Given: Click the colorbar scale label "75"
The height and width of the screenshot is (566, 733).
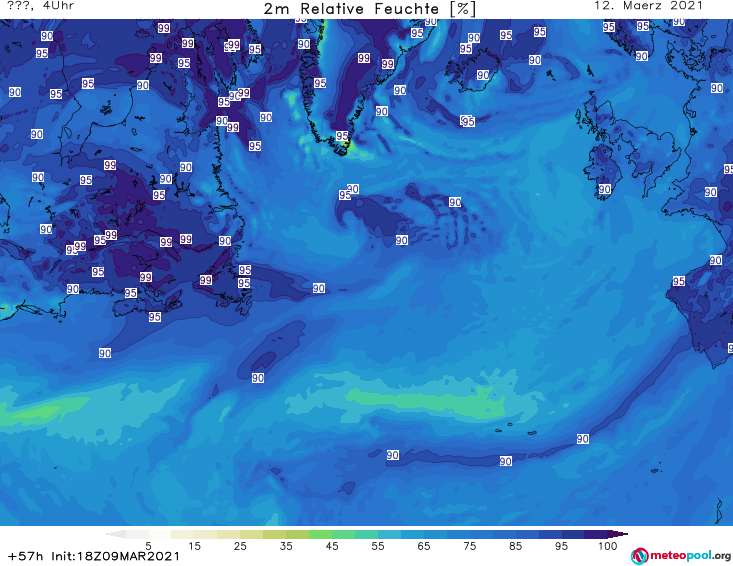Looking at the screenshot, I should (469, 546).
